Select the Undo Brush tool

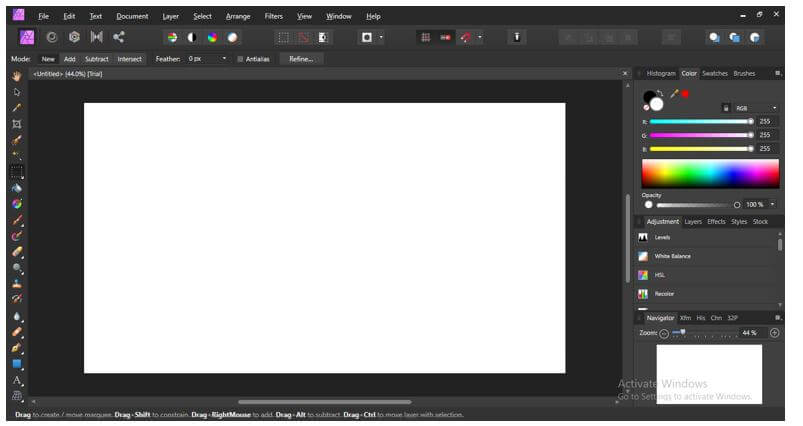coord(17,299)
